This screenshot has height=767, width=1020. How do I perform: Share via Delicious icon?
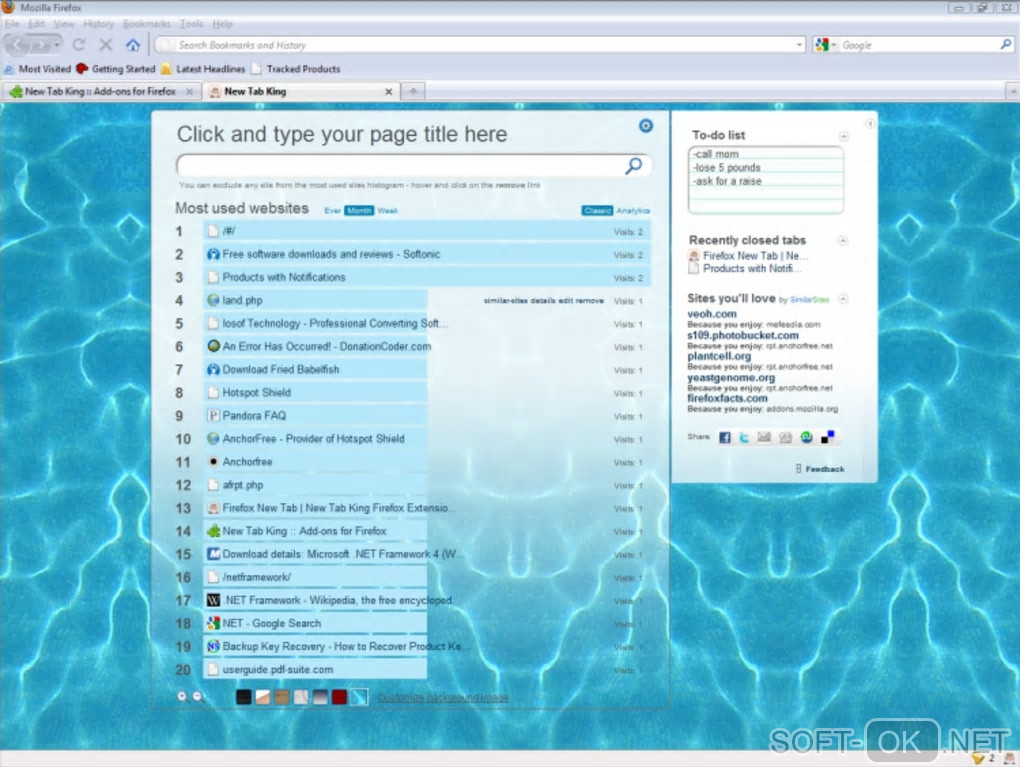pos(827,437)
